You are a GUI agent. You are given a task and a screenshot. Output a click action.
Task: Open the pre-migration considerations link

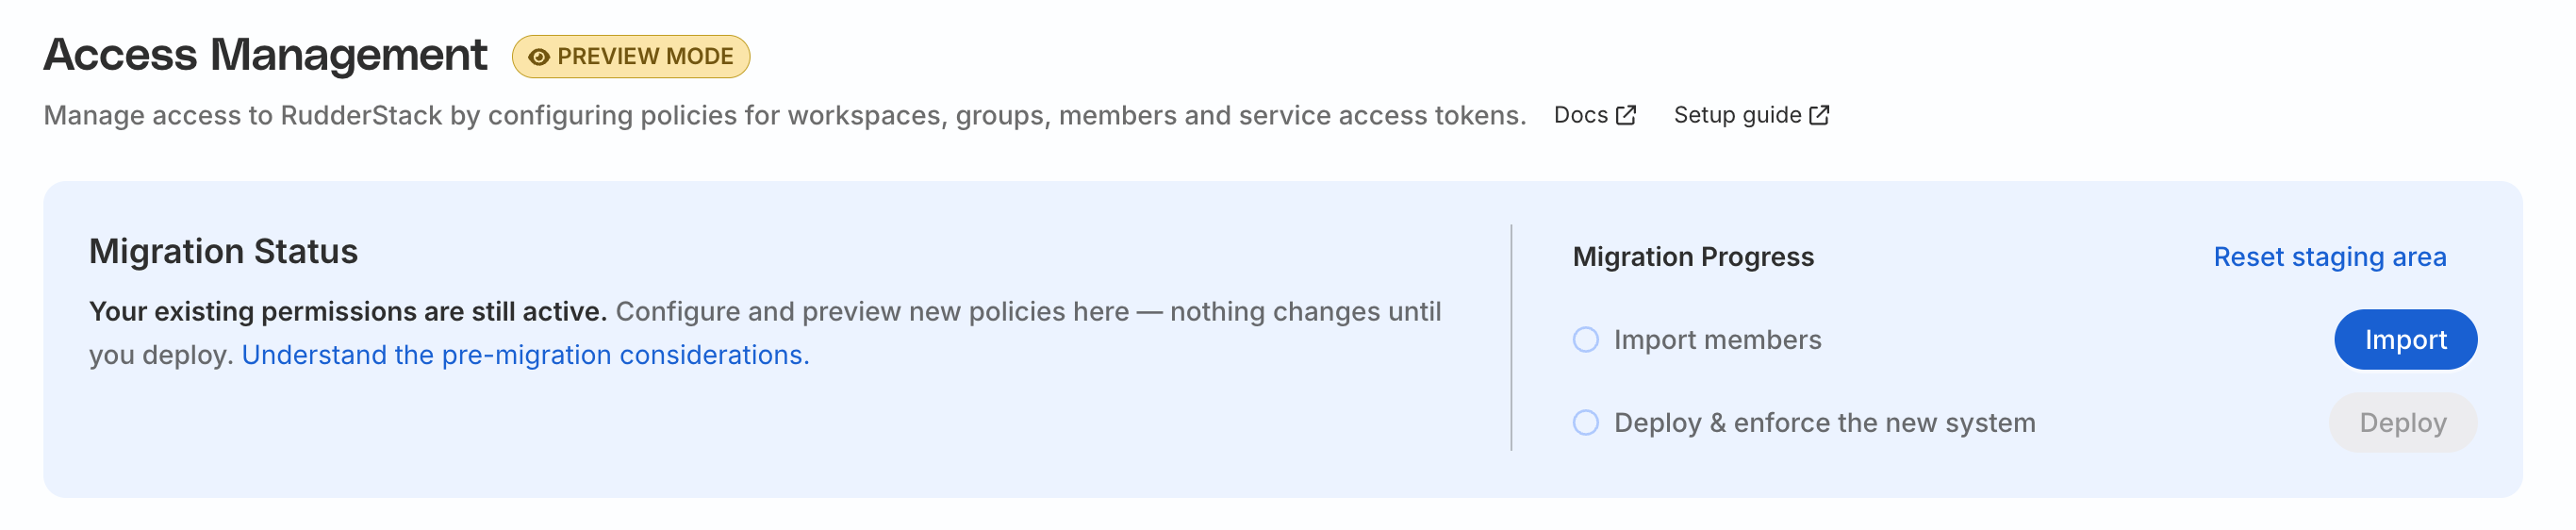[525, 355]
